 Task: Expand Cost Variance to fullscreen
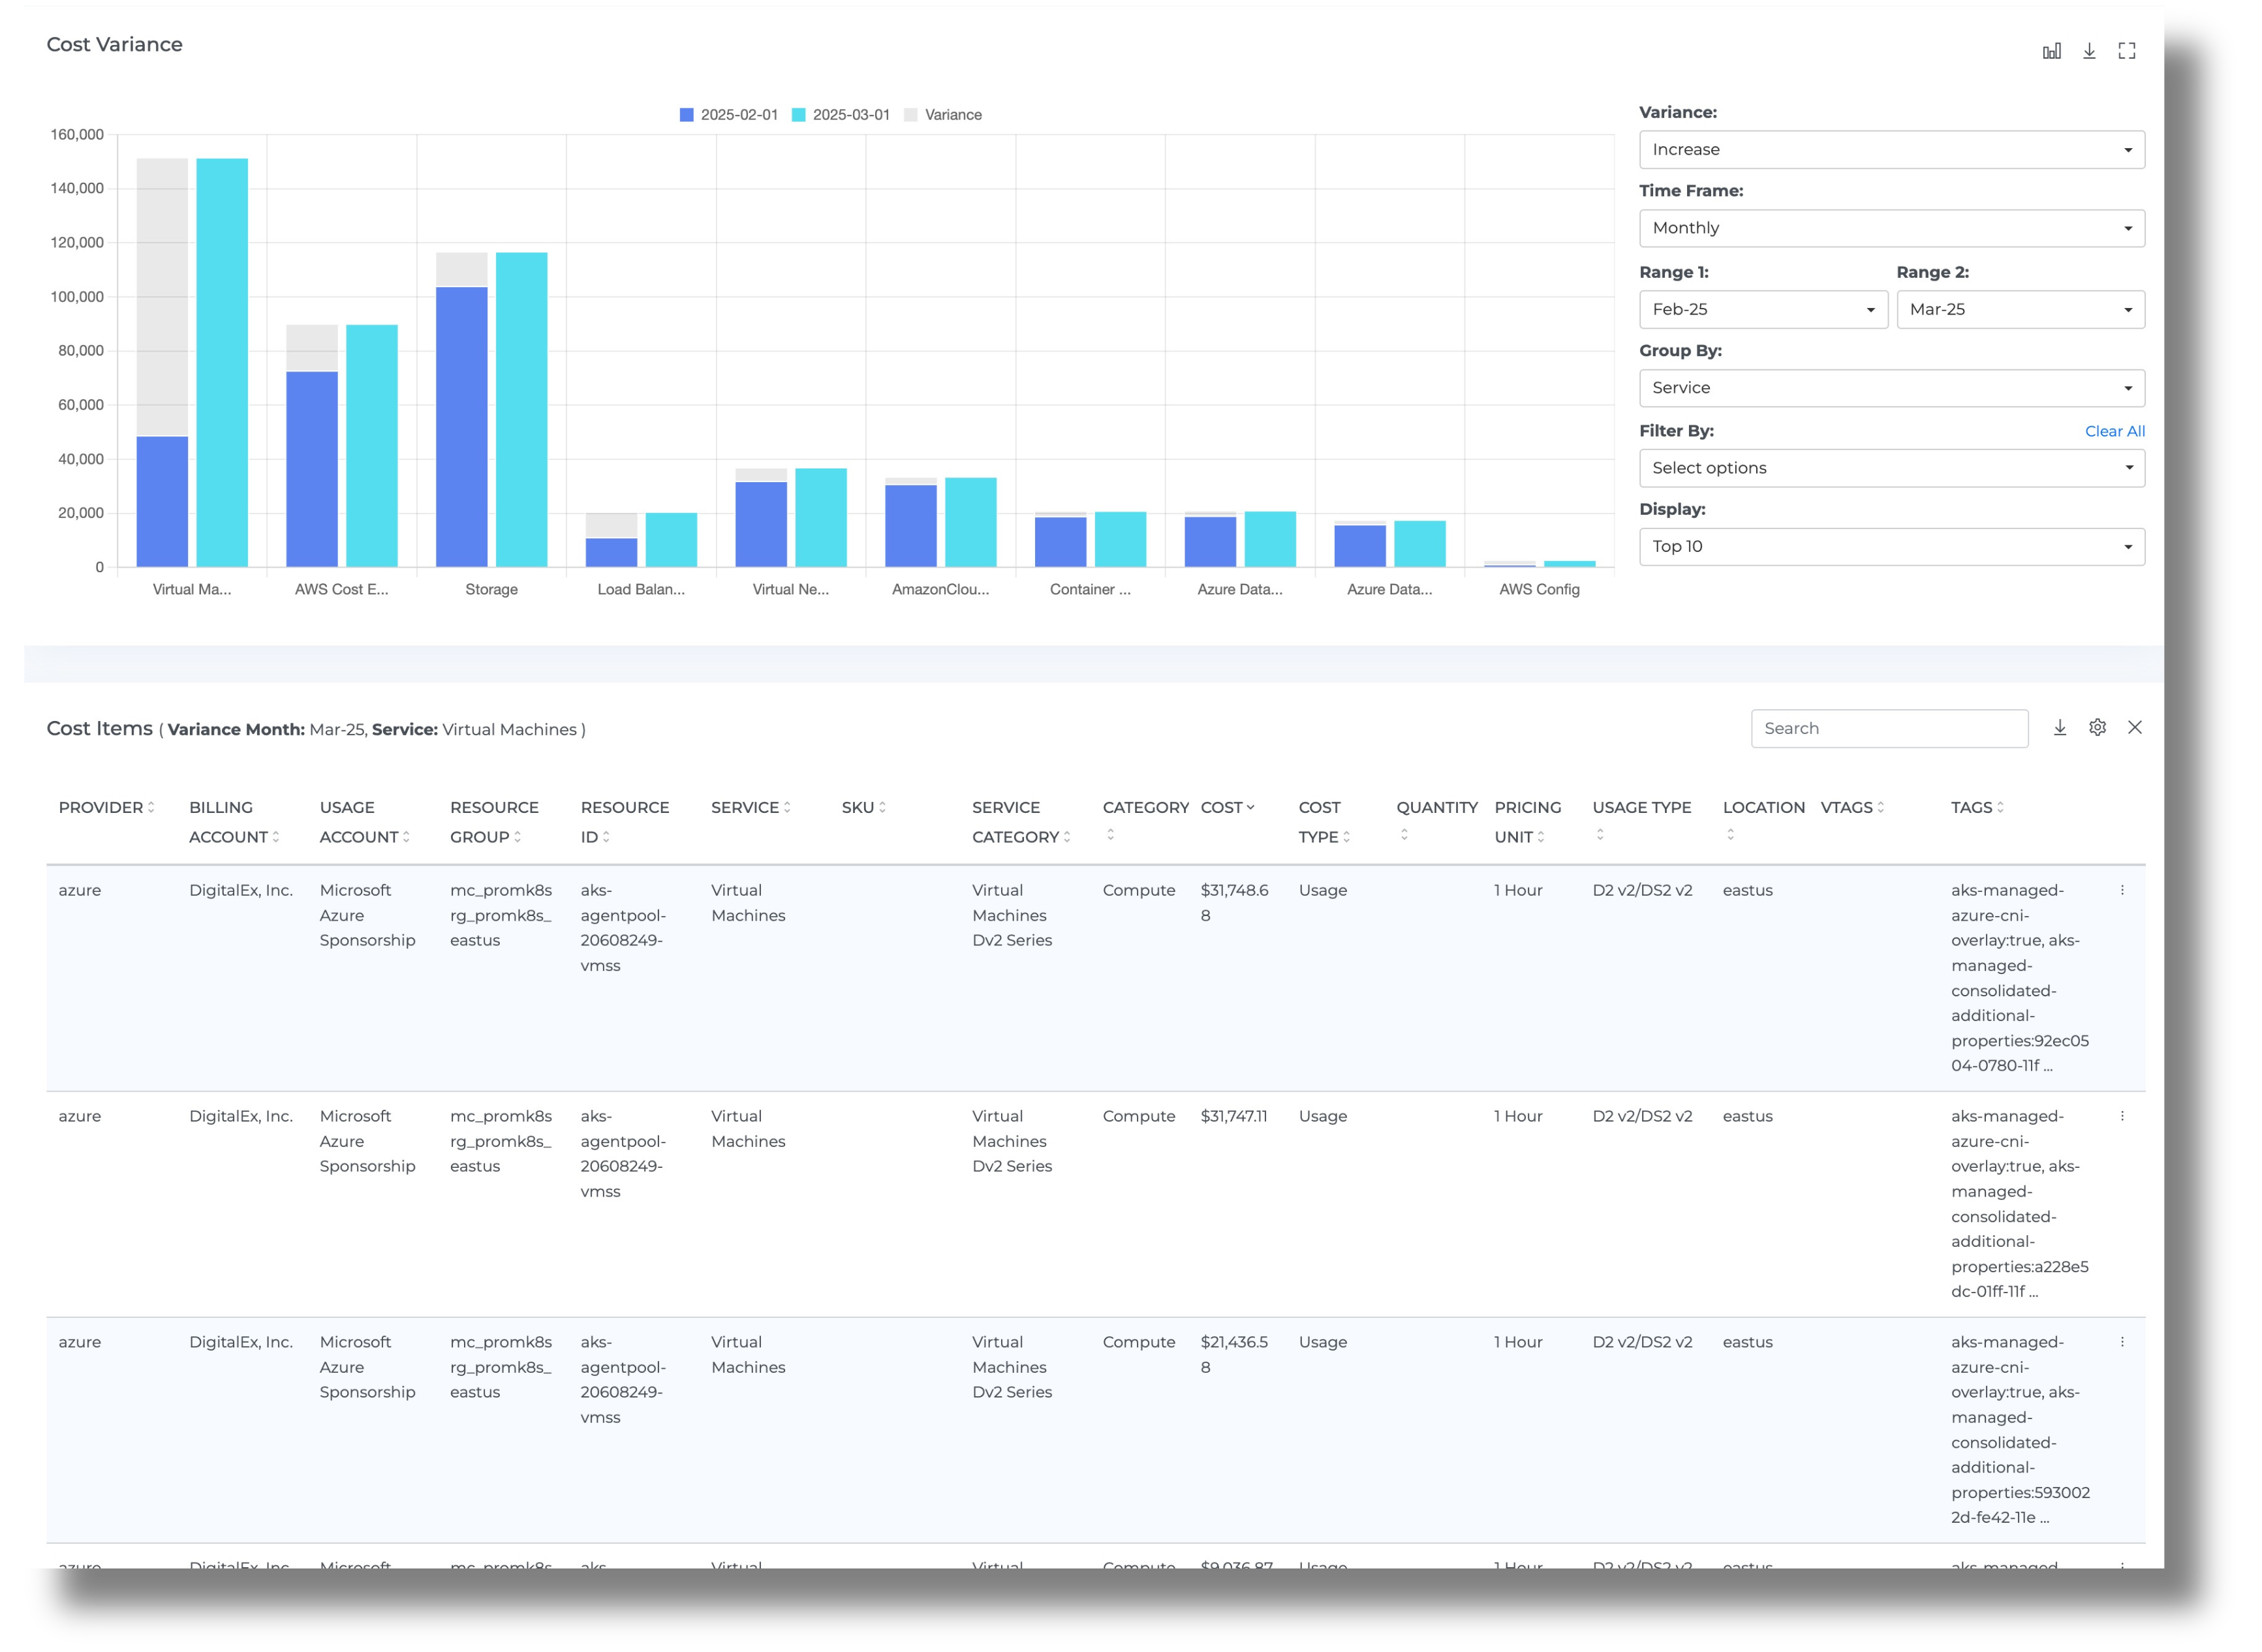[2127, 51]
